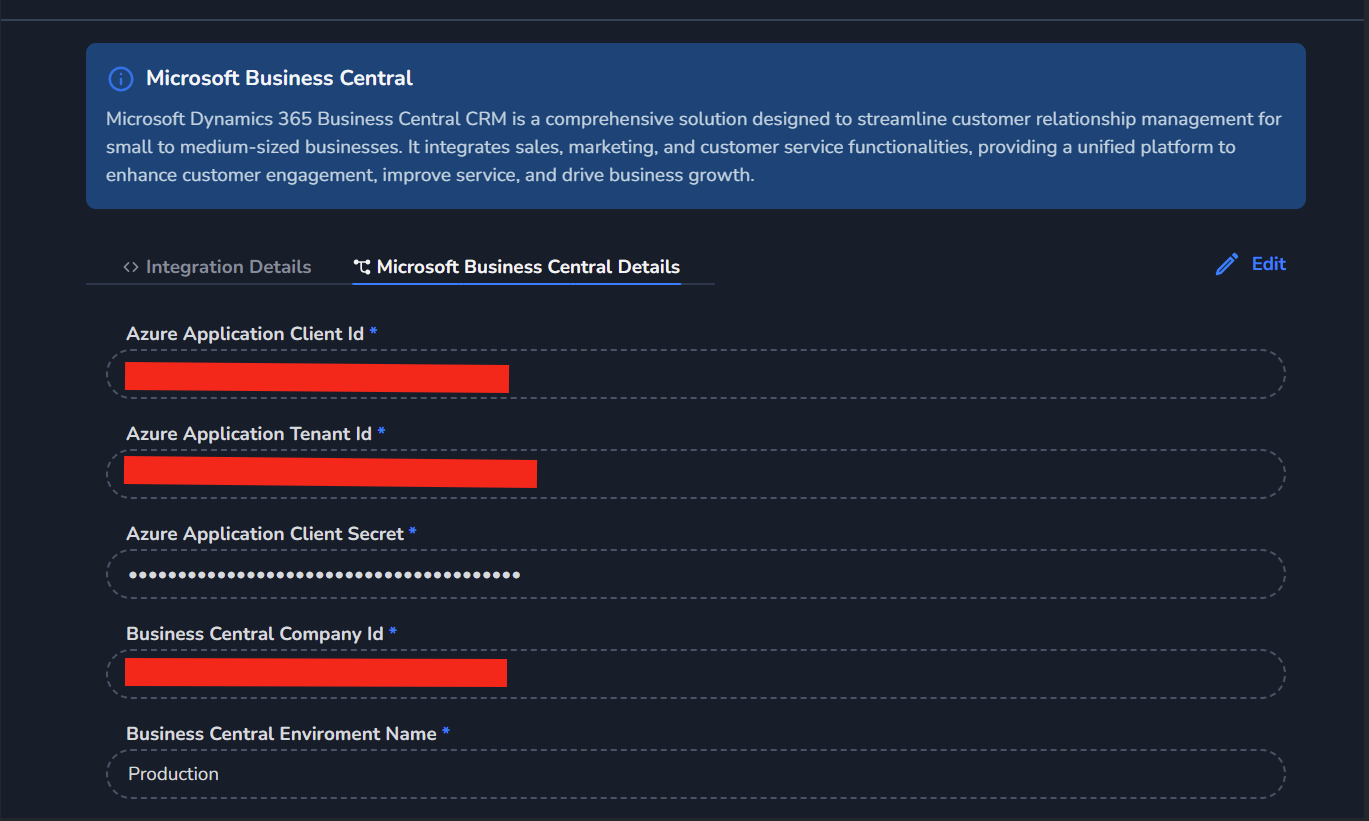Click the Azure Application Client Secret label
The width and height of the screenshot is (1369, 821).
pos(265,534)
